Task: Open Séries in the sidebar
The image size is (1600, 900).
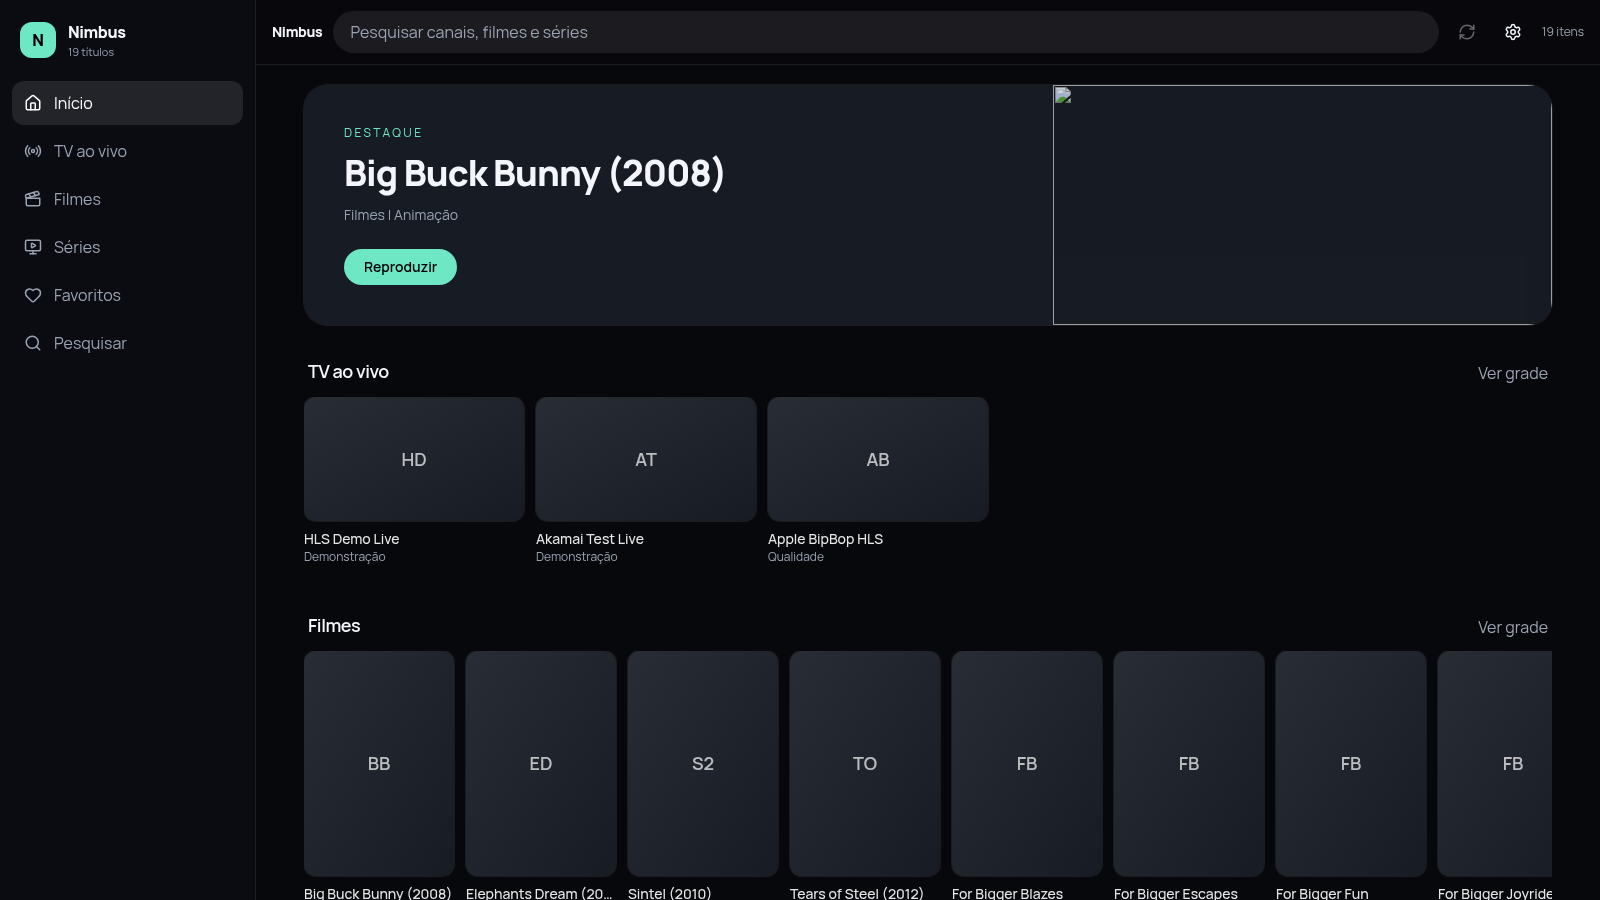Action: coord(127,247)
